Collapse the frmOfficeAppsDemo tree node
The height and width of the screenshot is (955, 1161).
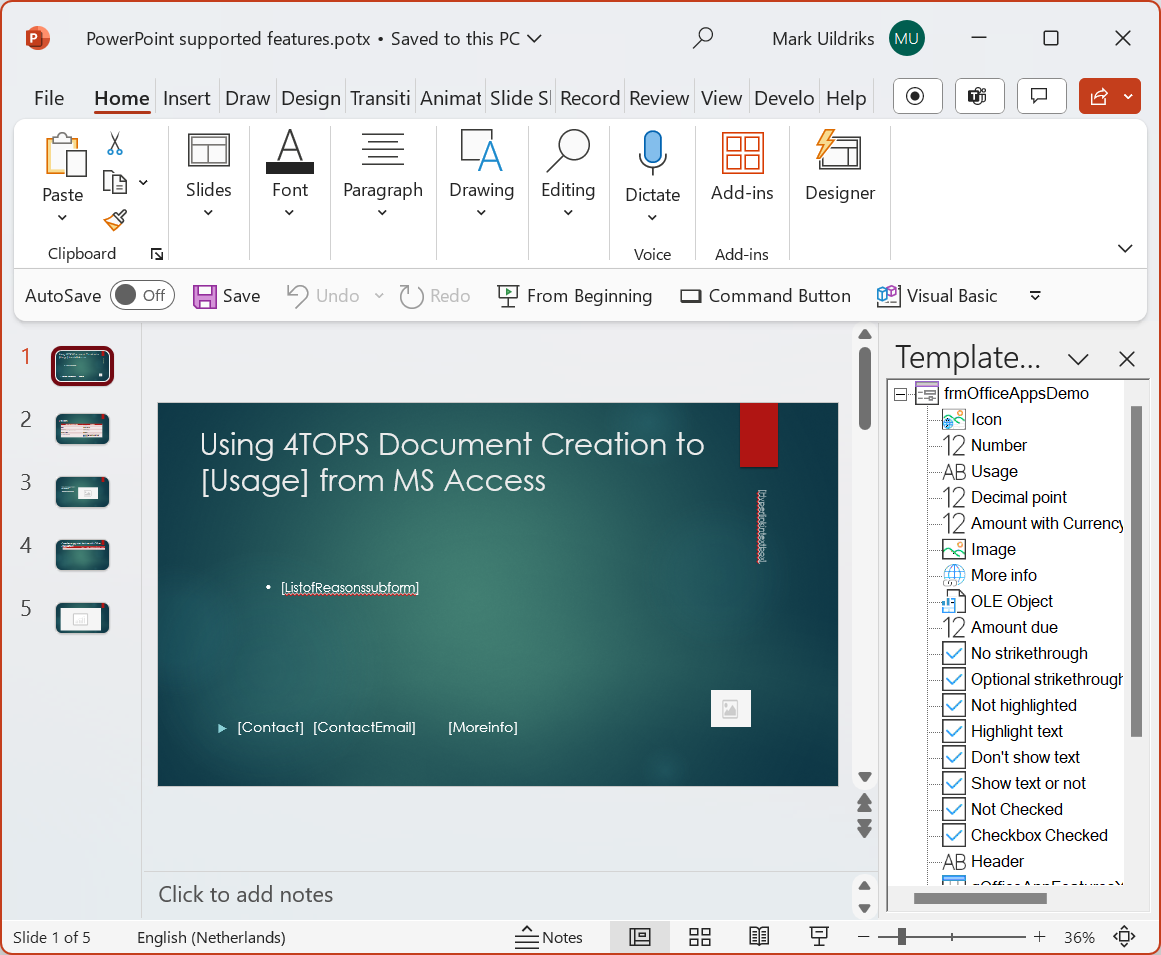899,393
